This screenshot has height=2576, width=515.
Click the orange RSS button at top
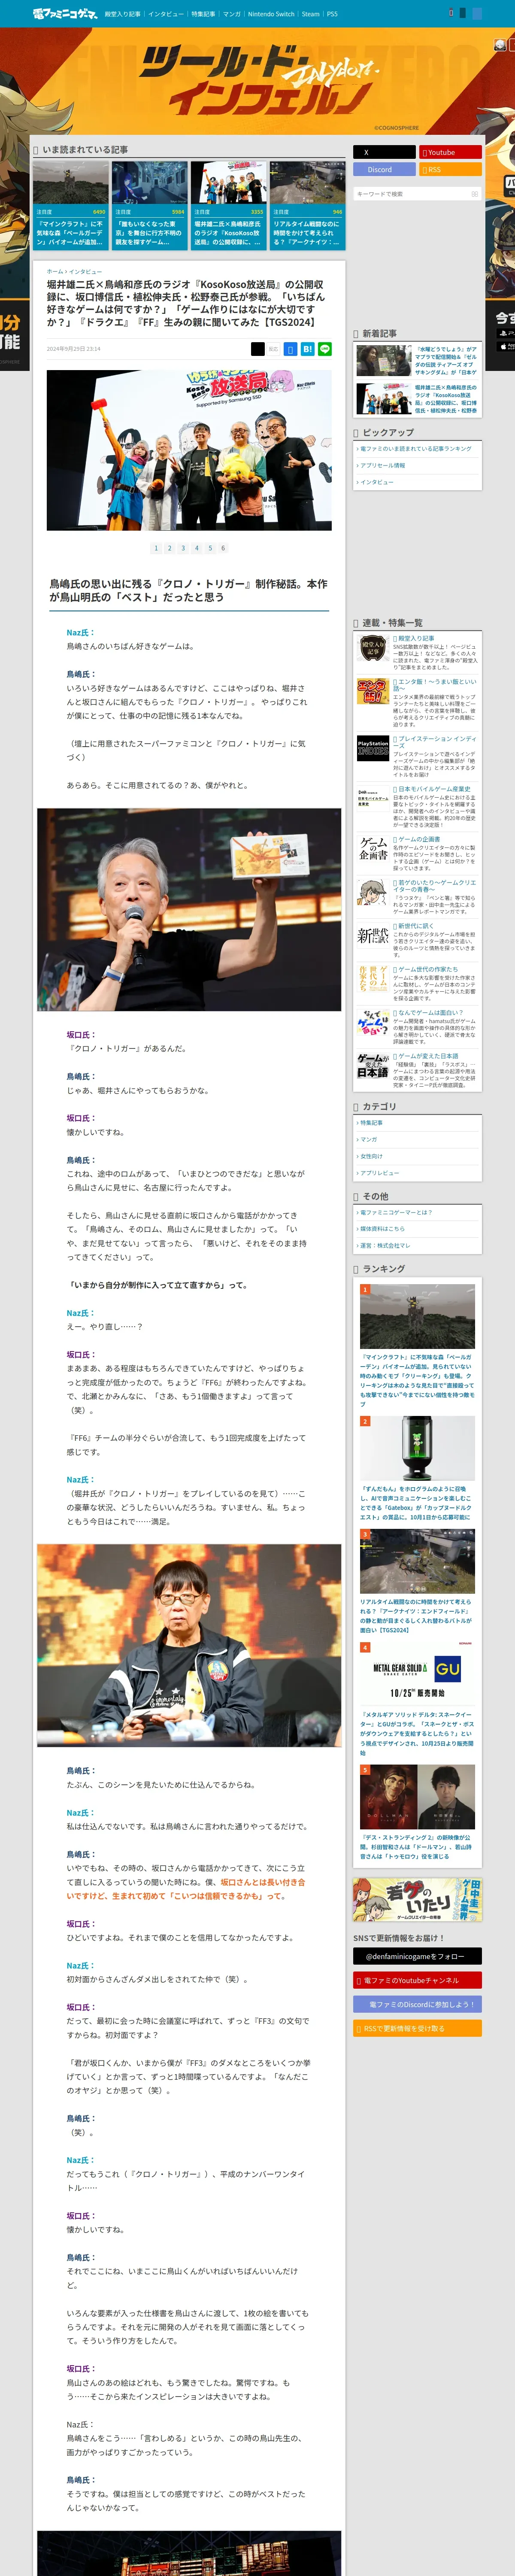click(450, 169)
